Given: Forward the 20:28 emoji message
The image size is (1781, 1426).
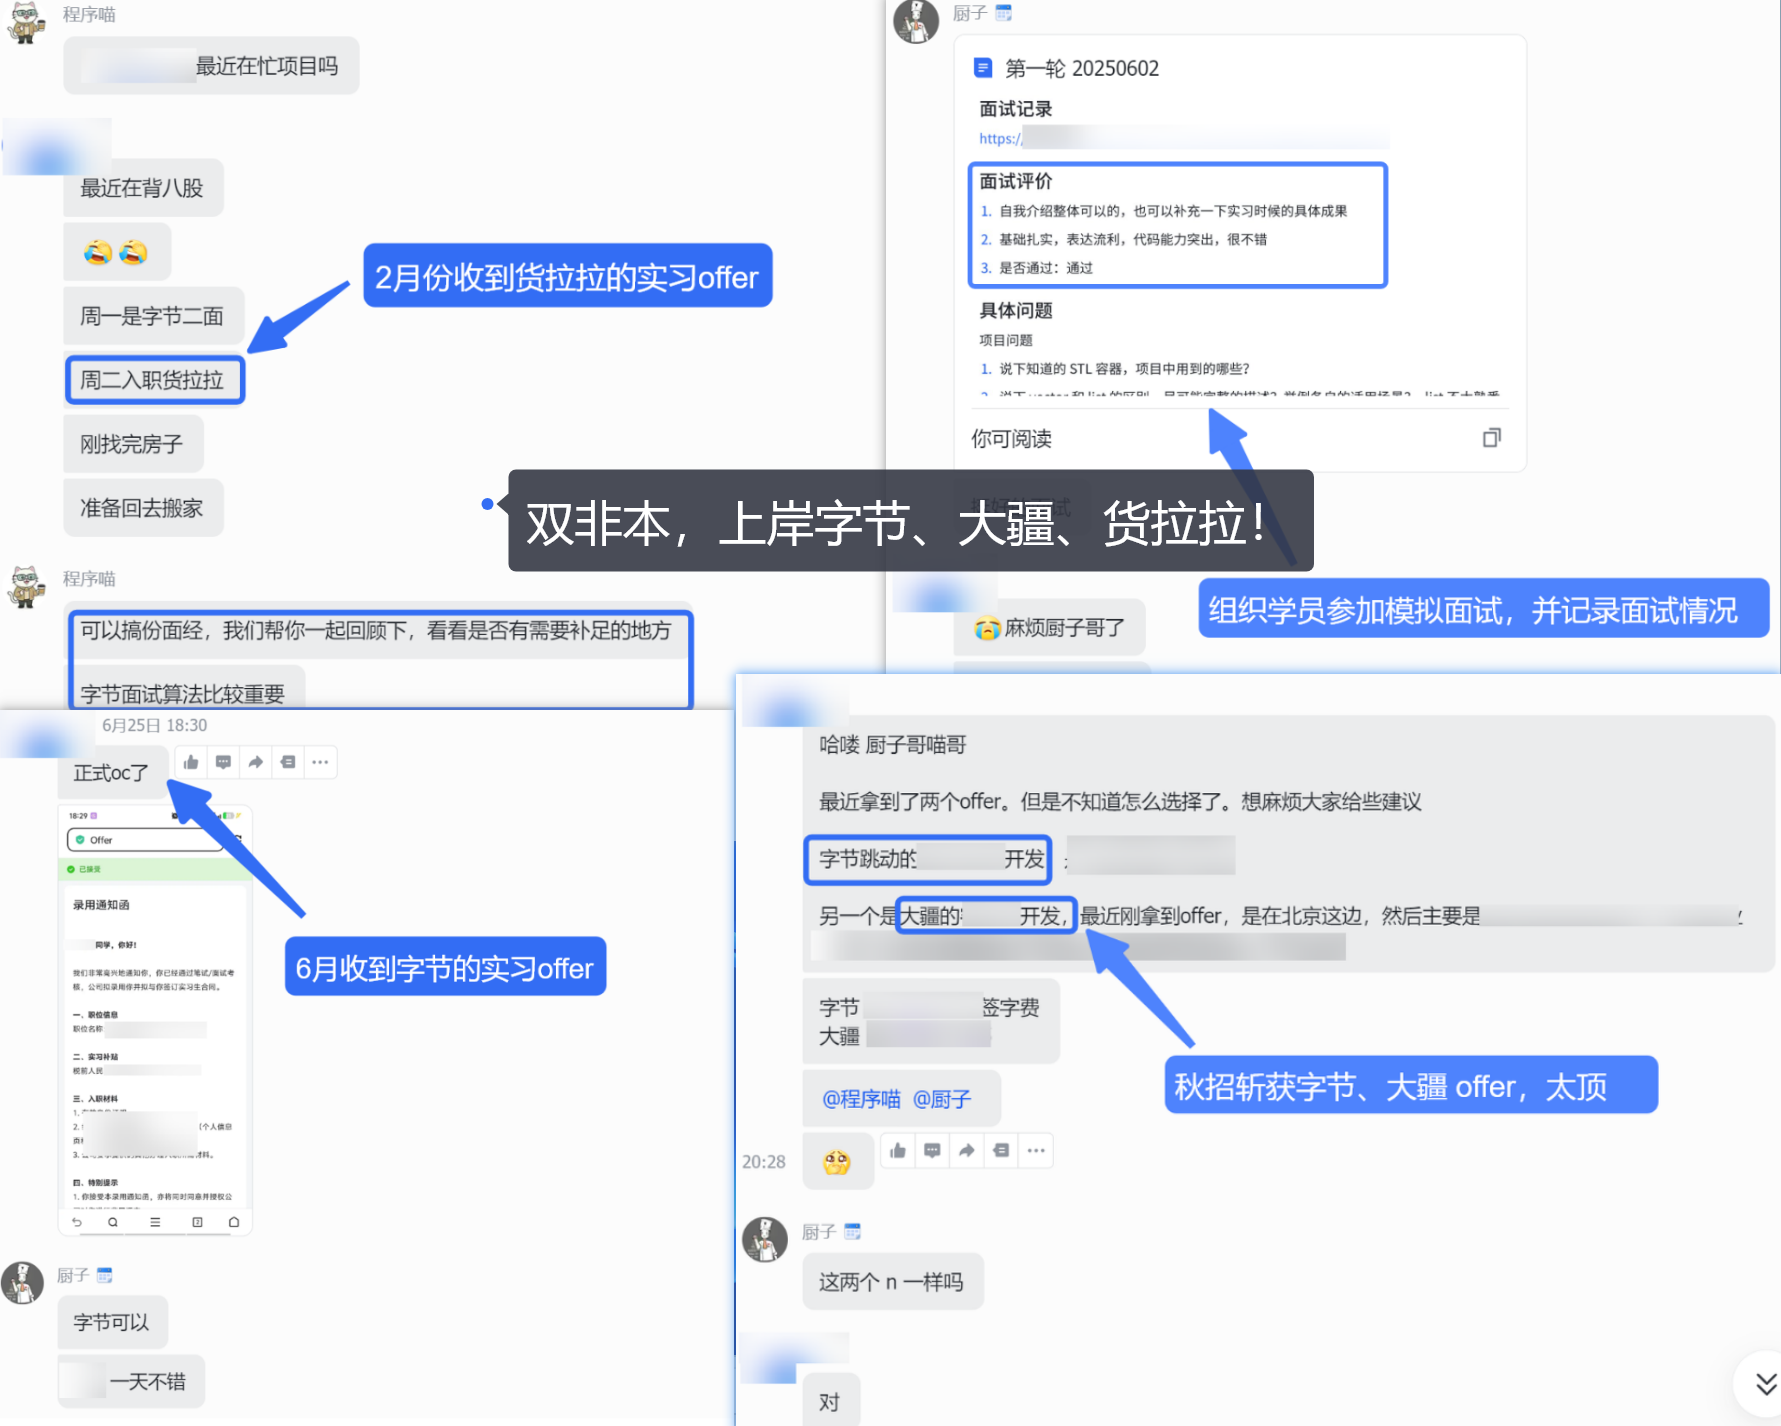Looking at the screenshot, I should 966,1150.
